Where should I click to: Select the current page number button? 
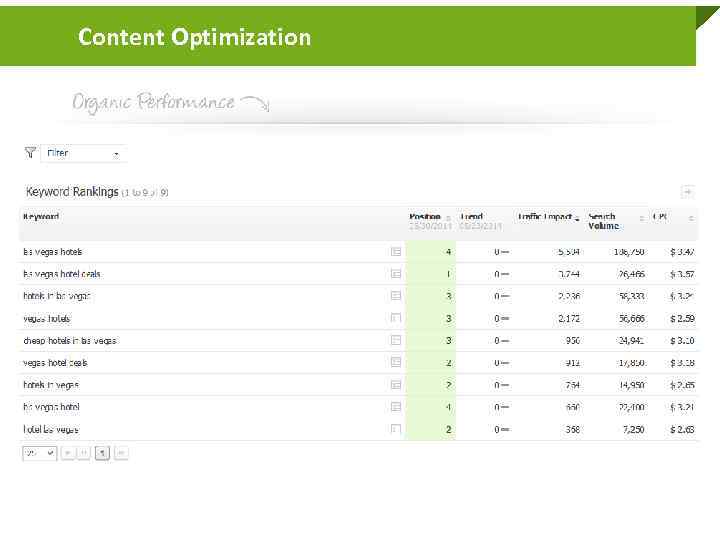102,453
